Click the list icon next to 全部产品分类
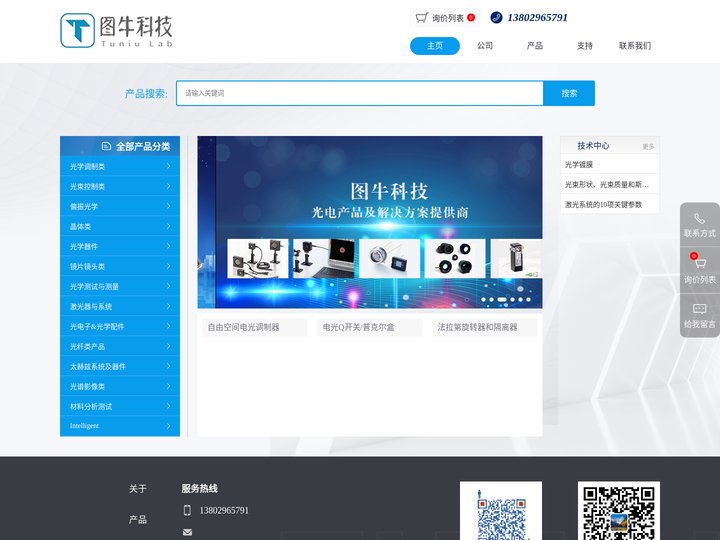The width and height of the screenshot is (720, 540). pyautogui.click(x=106, y=146)
